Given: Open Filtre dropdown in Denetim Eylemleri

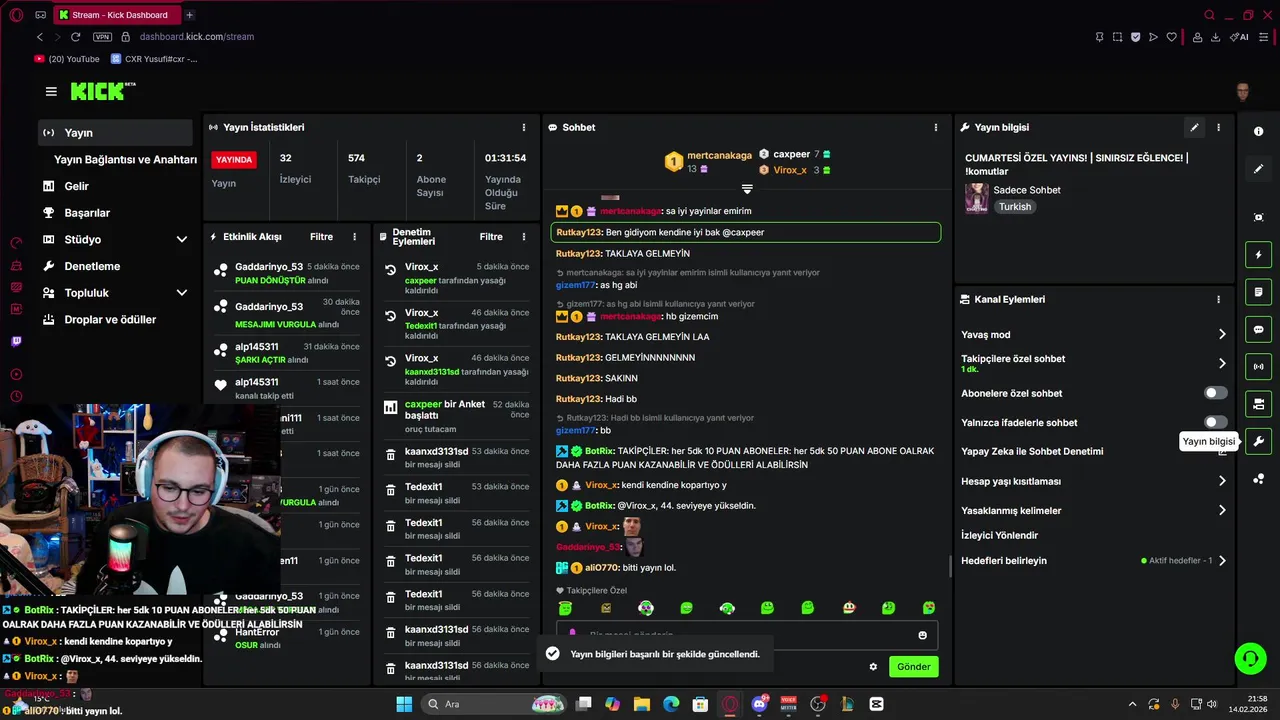Looking at the screenshot, I should click(491, 237).
